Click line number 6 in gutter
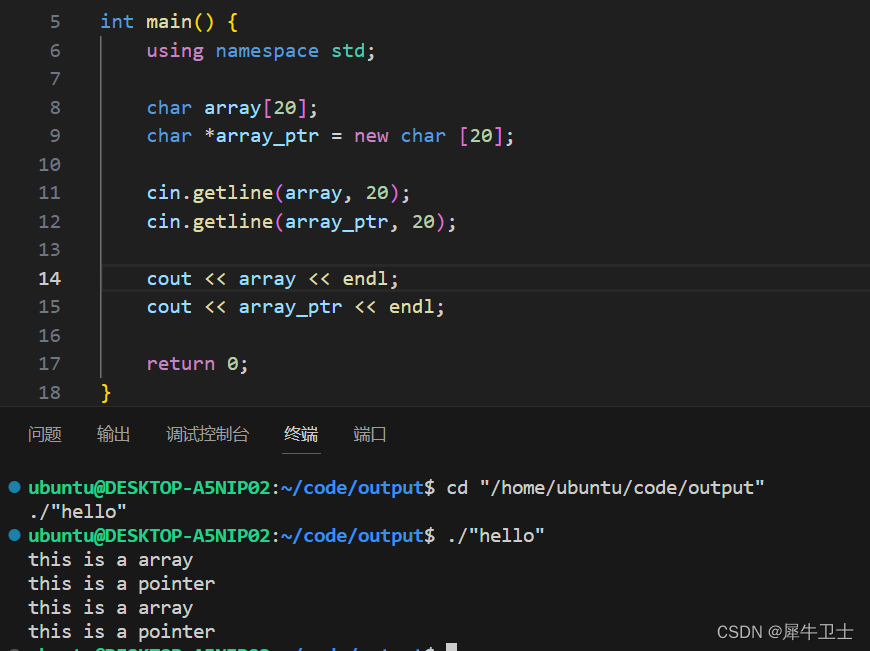The image size is (870, 651). point(55,51)
